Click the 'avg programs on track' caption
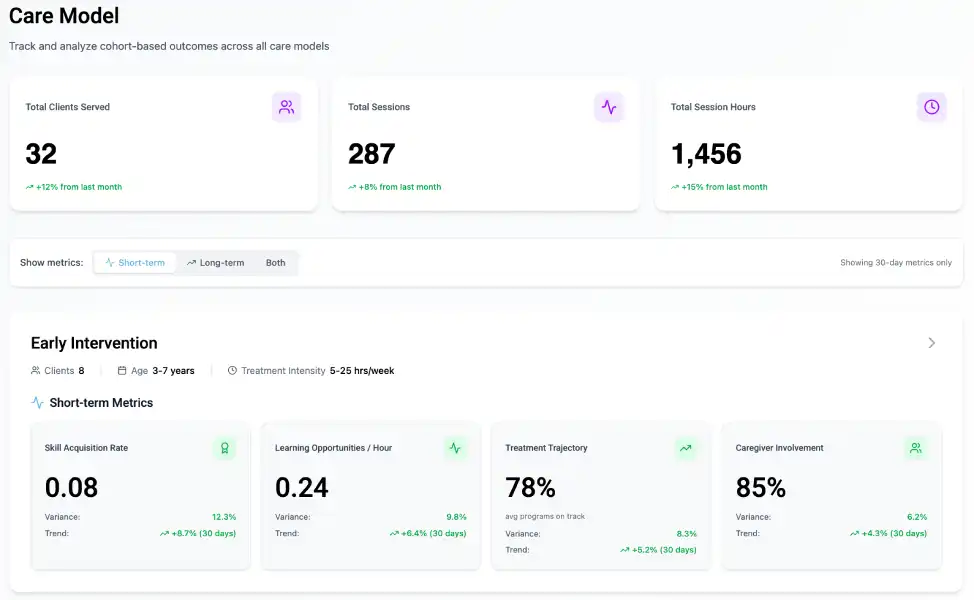974x600 pixels. pos(545,516)
